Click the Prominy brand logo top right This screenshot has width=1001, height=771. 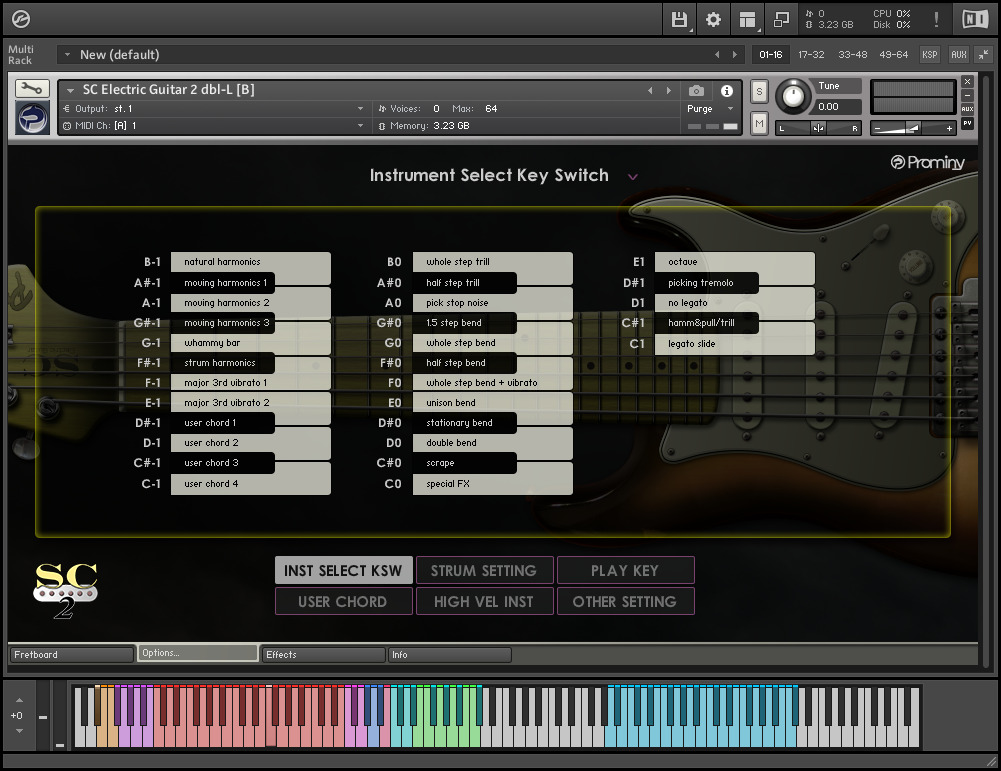(x=928, y=163)
